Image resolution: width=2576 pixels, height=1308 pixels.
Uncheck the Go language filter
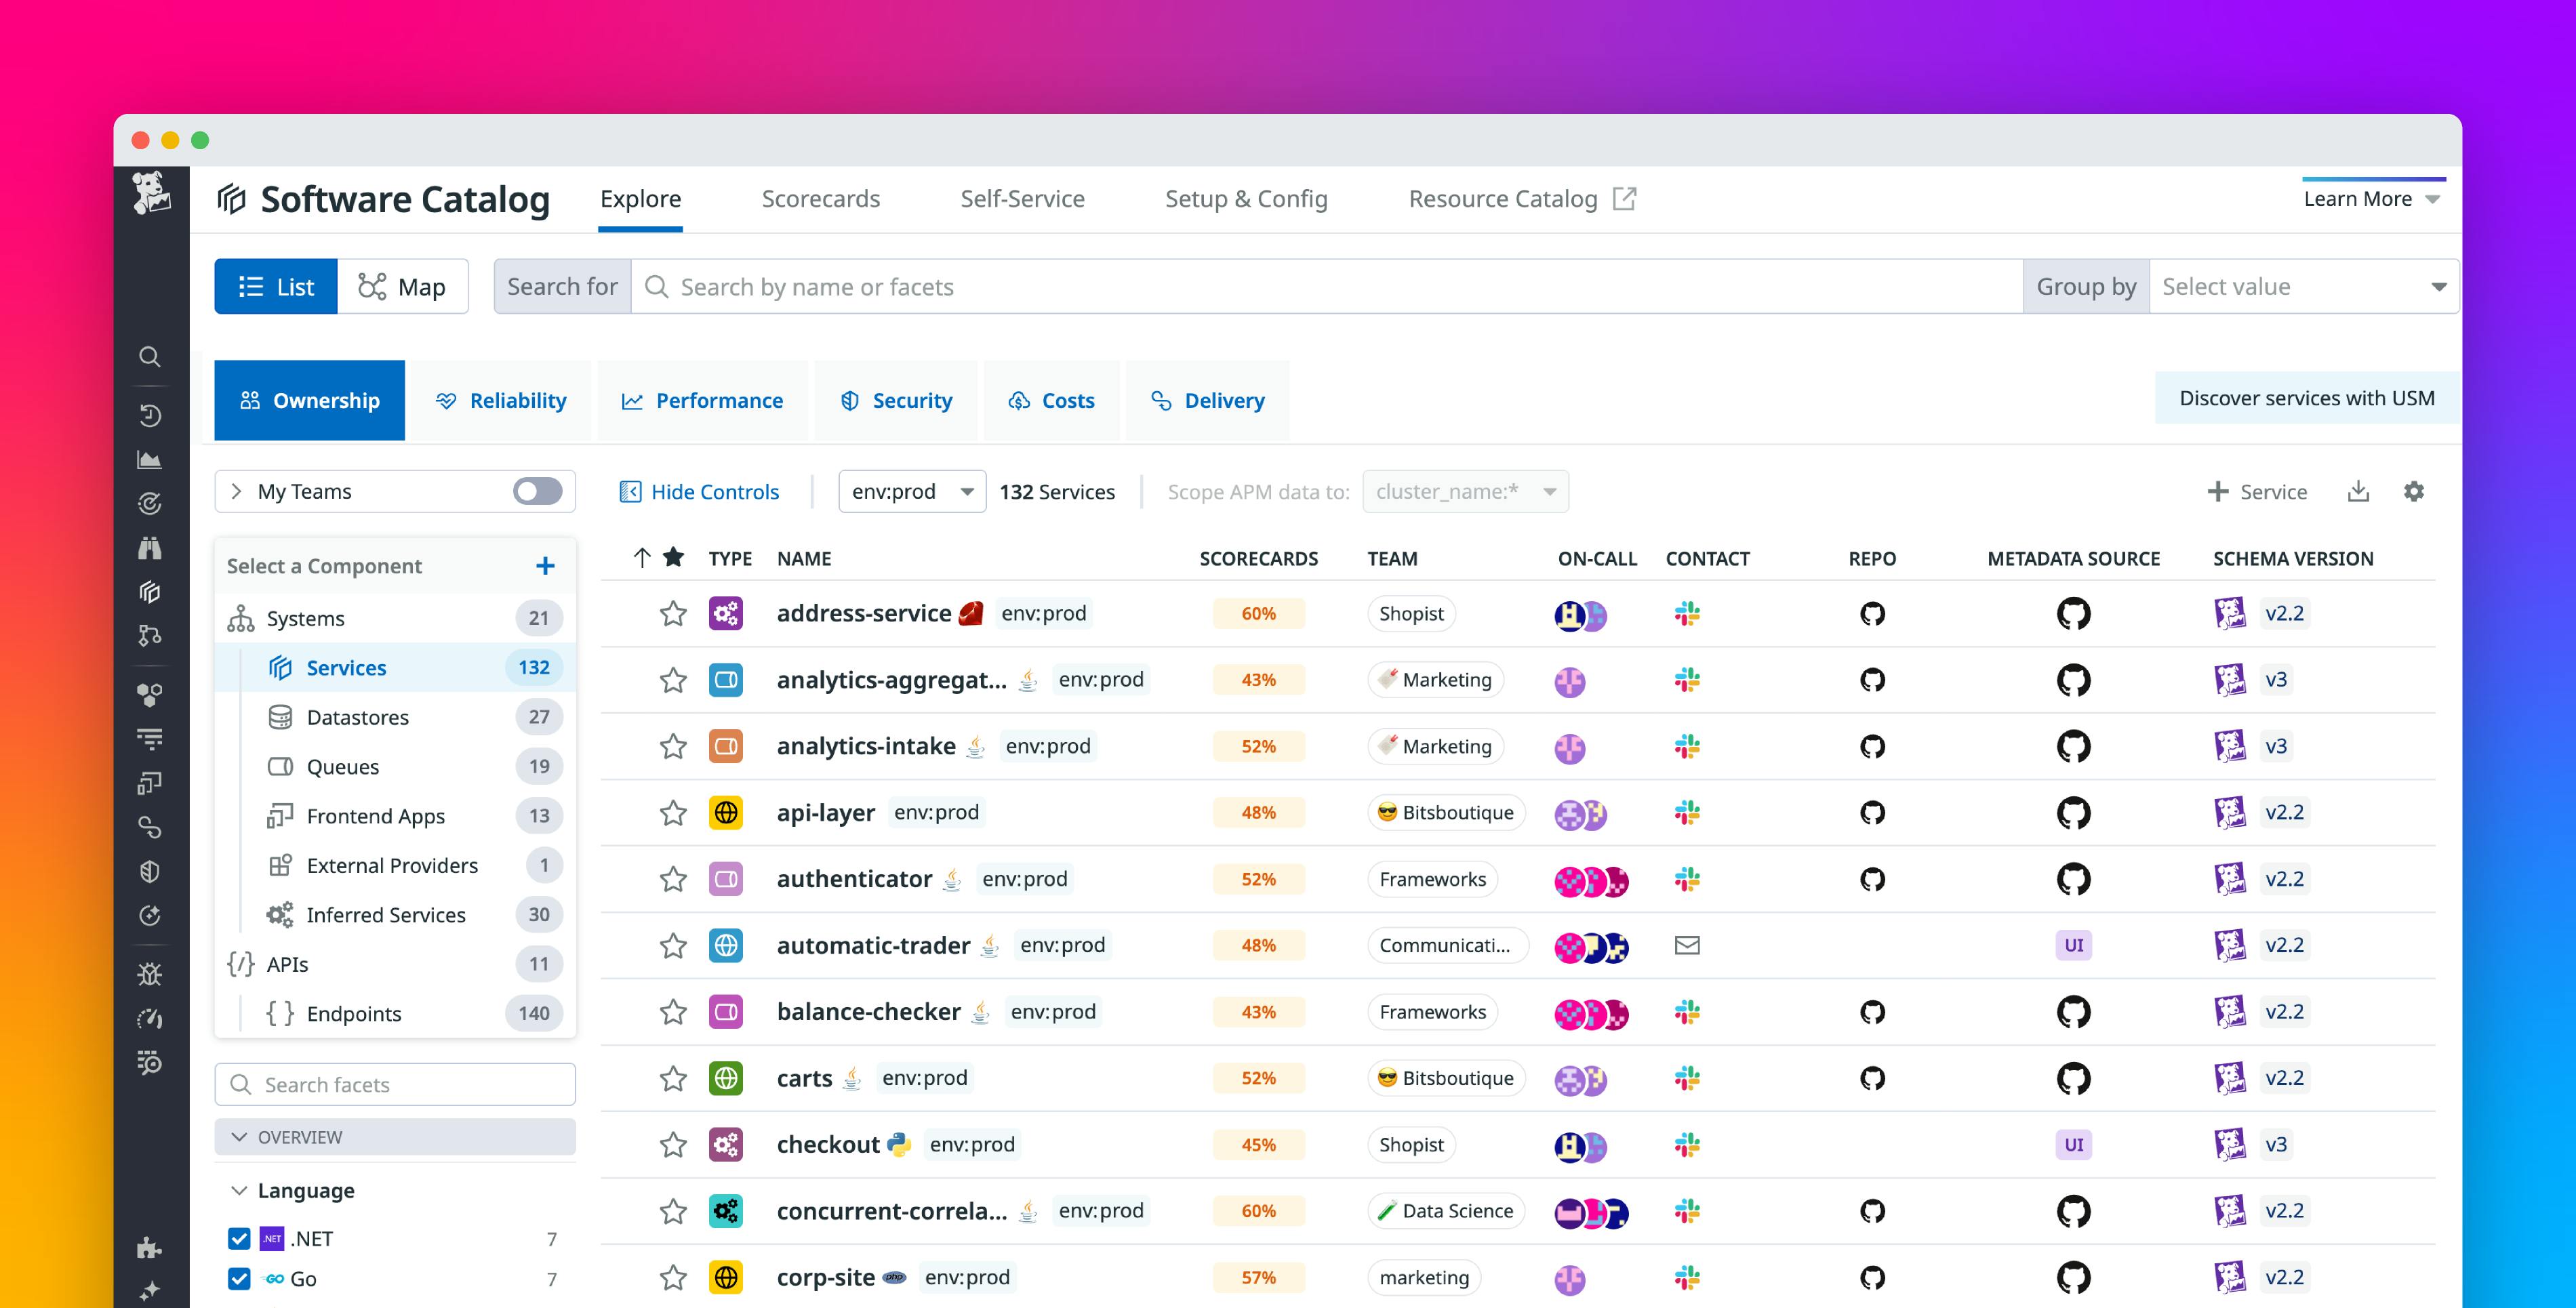click(239, 1278)
